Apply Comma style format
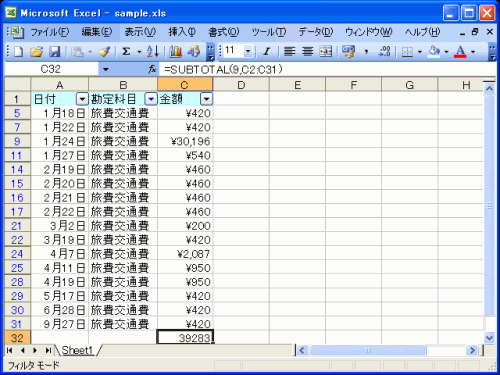This screenshot has height=375, width=500. [x=366, y=52]
